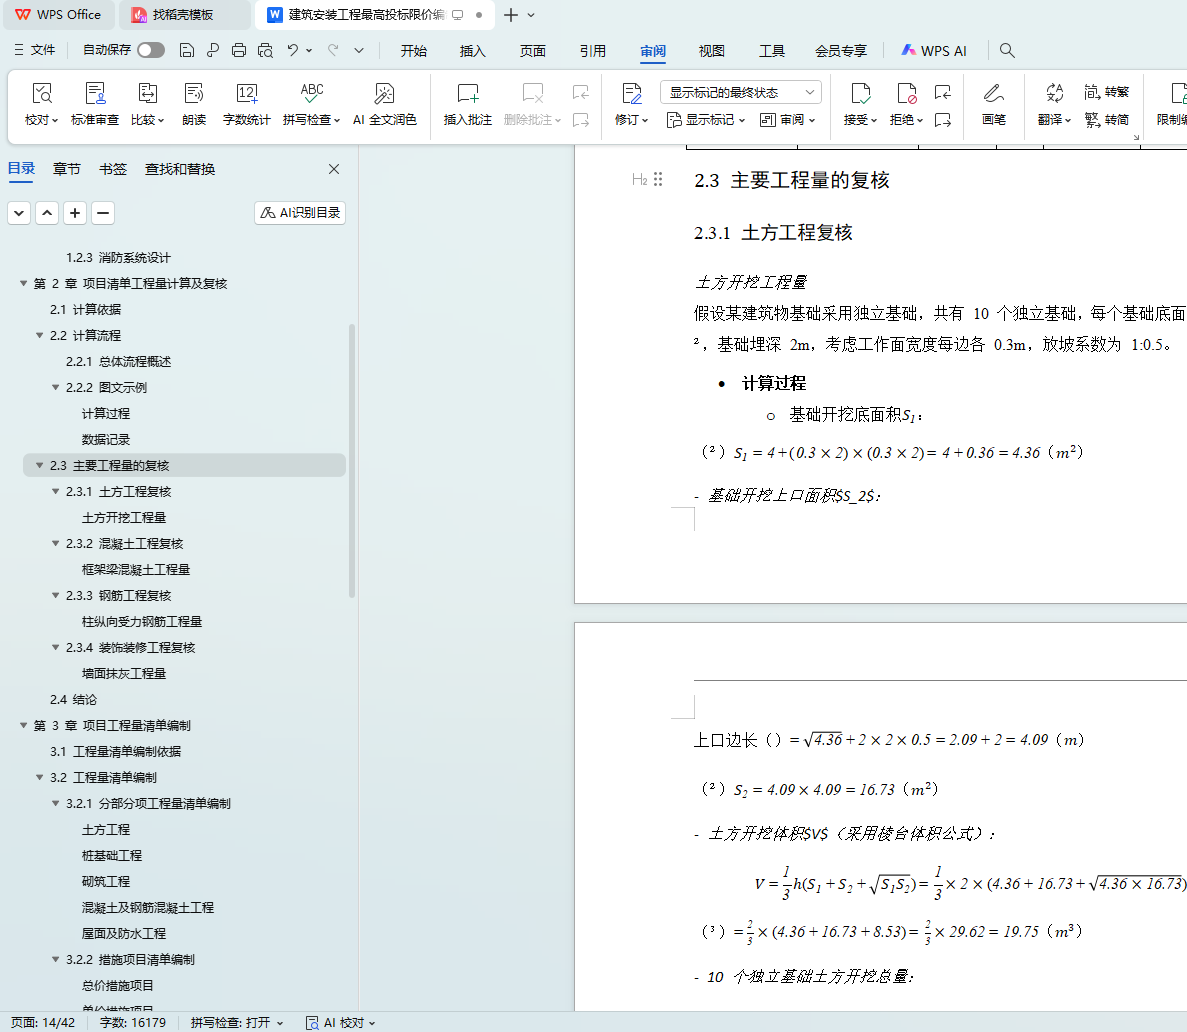The width and height of the screenshot is (1187, 1032).
Task: Select the 画笔 pen tool
Action: click(993, 104)
